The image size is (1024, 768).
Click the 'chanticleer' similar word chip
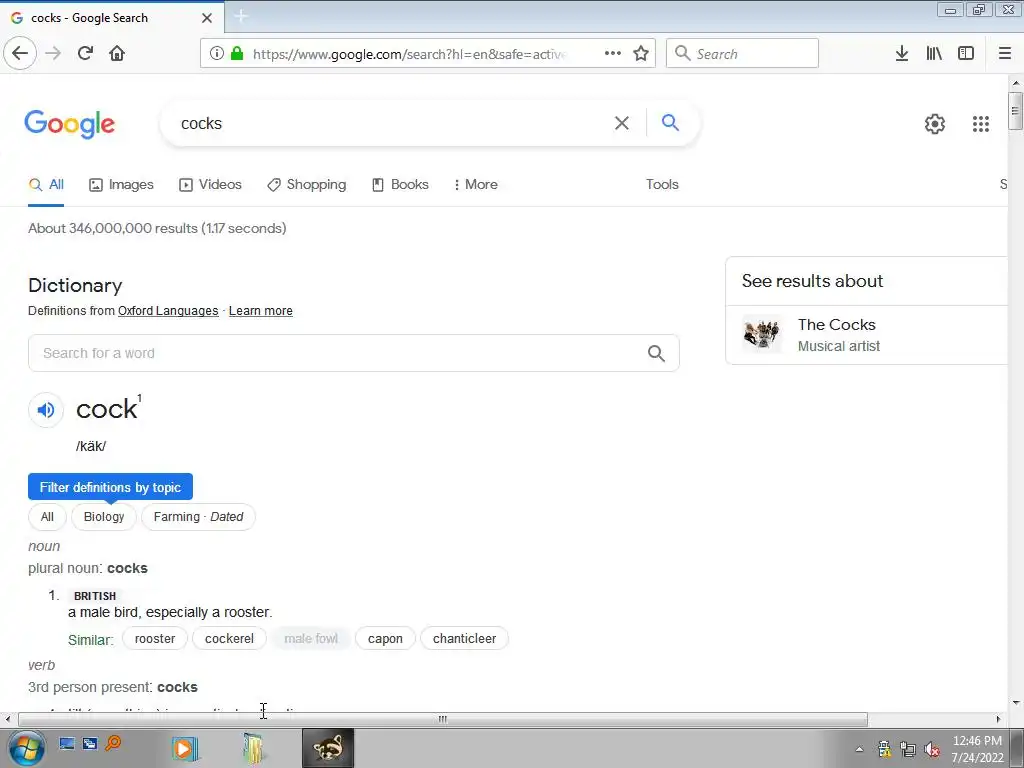(464, 639)
